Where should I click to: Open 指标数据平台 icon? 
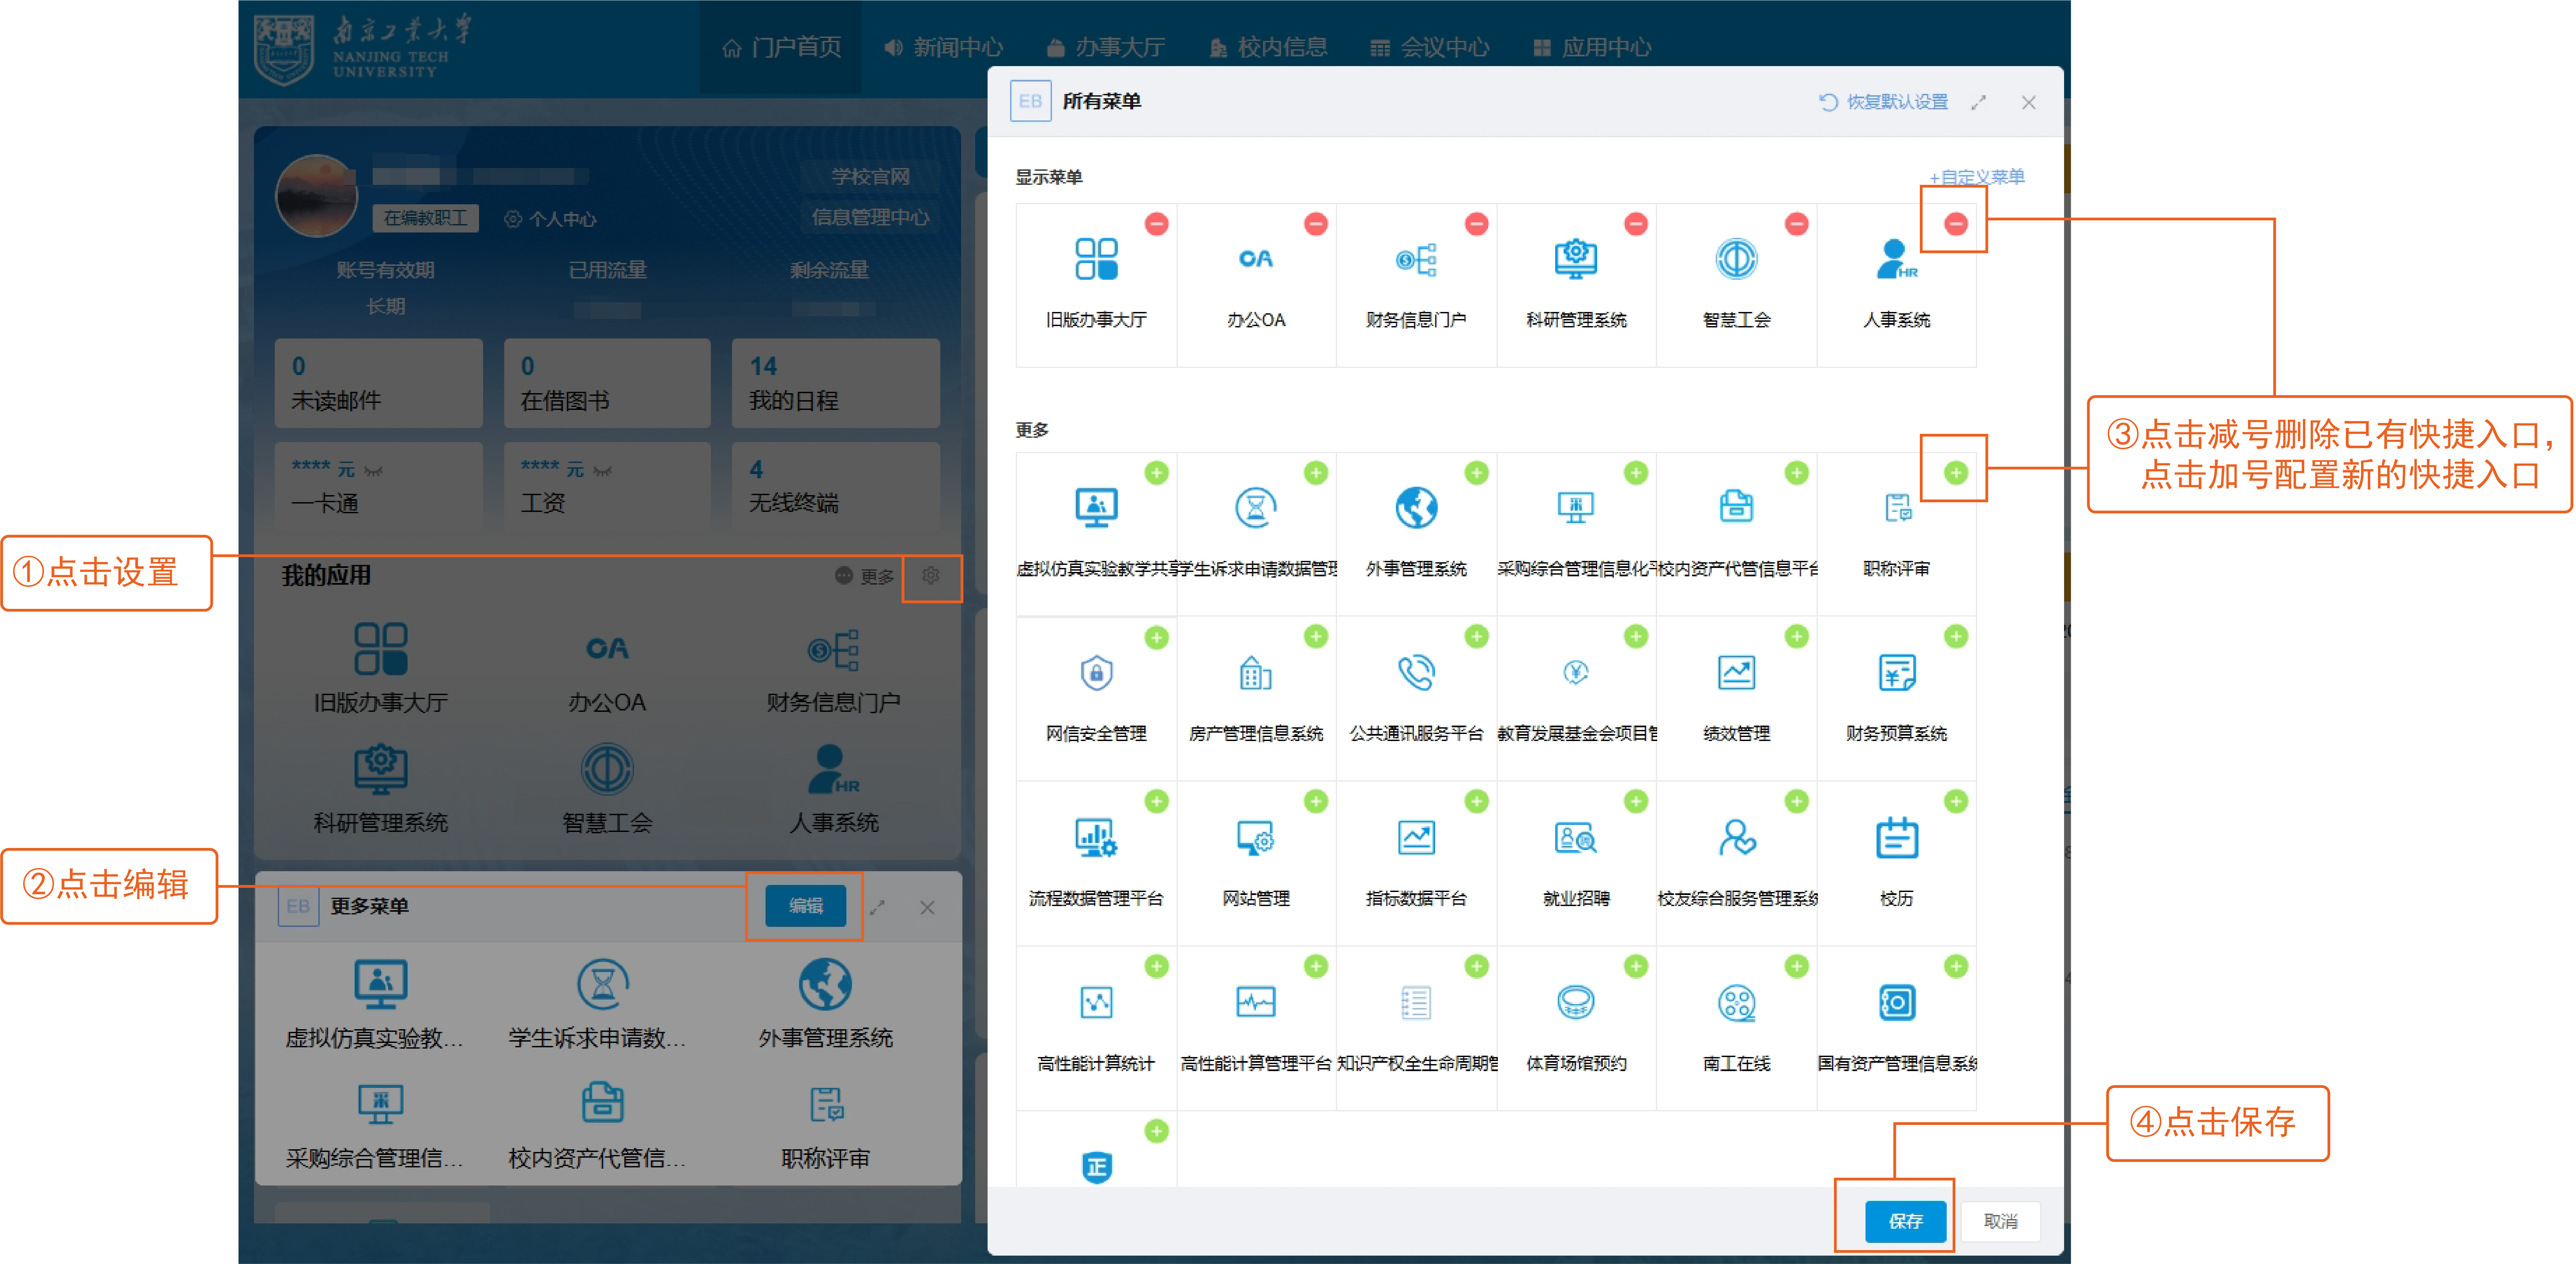(x=1416, y=838)
